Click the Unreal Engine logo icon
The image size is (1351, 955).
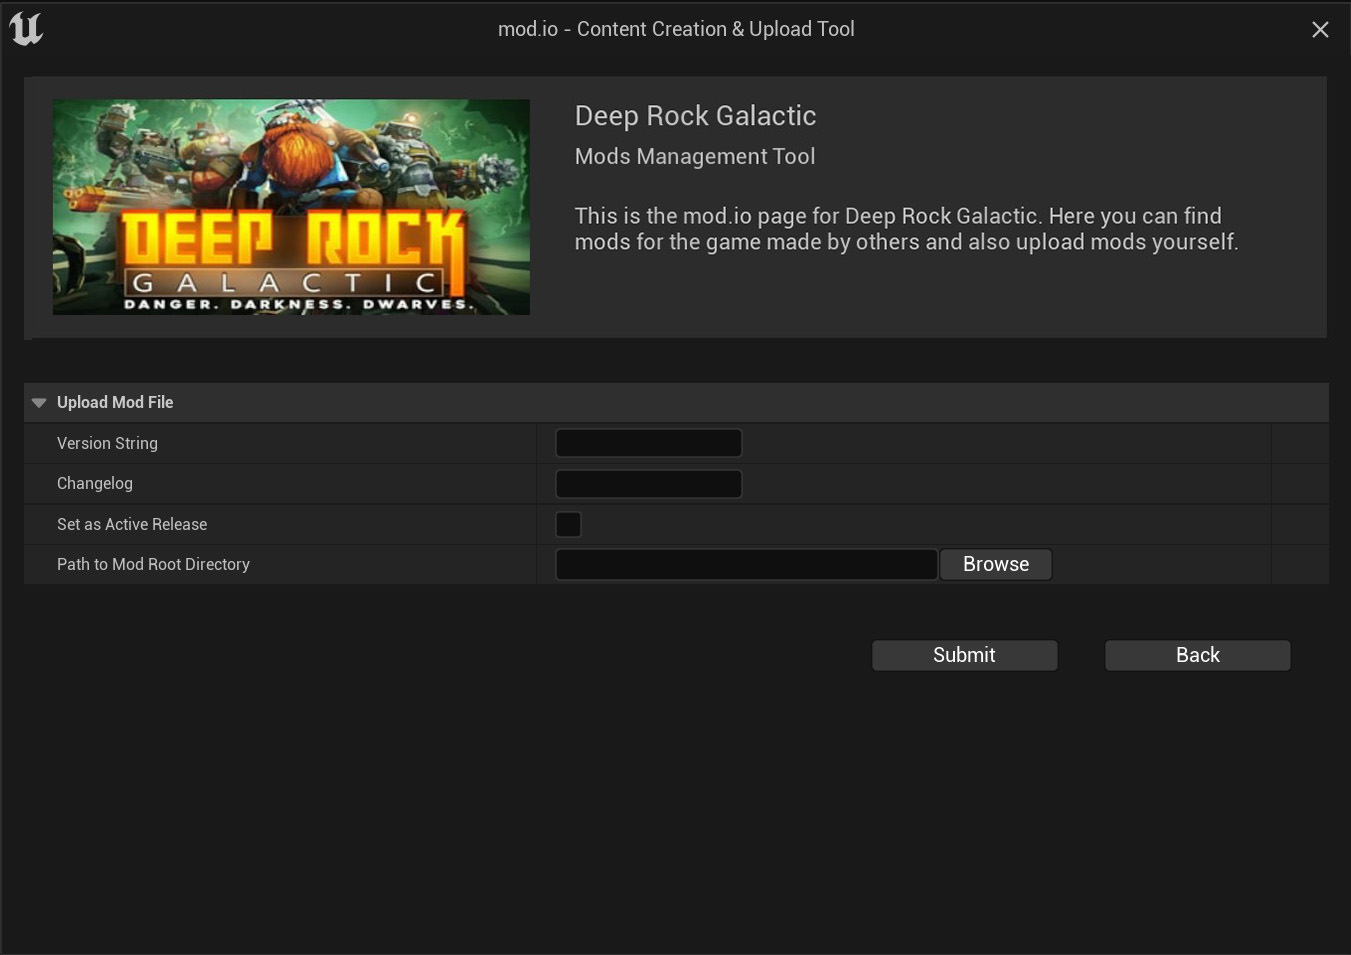pyautogui.click(x=26, y=29)
